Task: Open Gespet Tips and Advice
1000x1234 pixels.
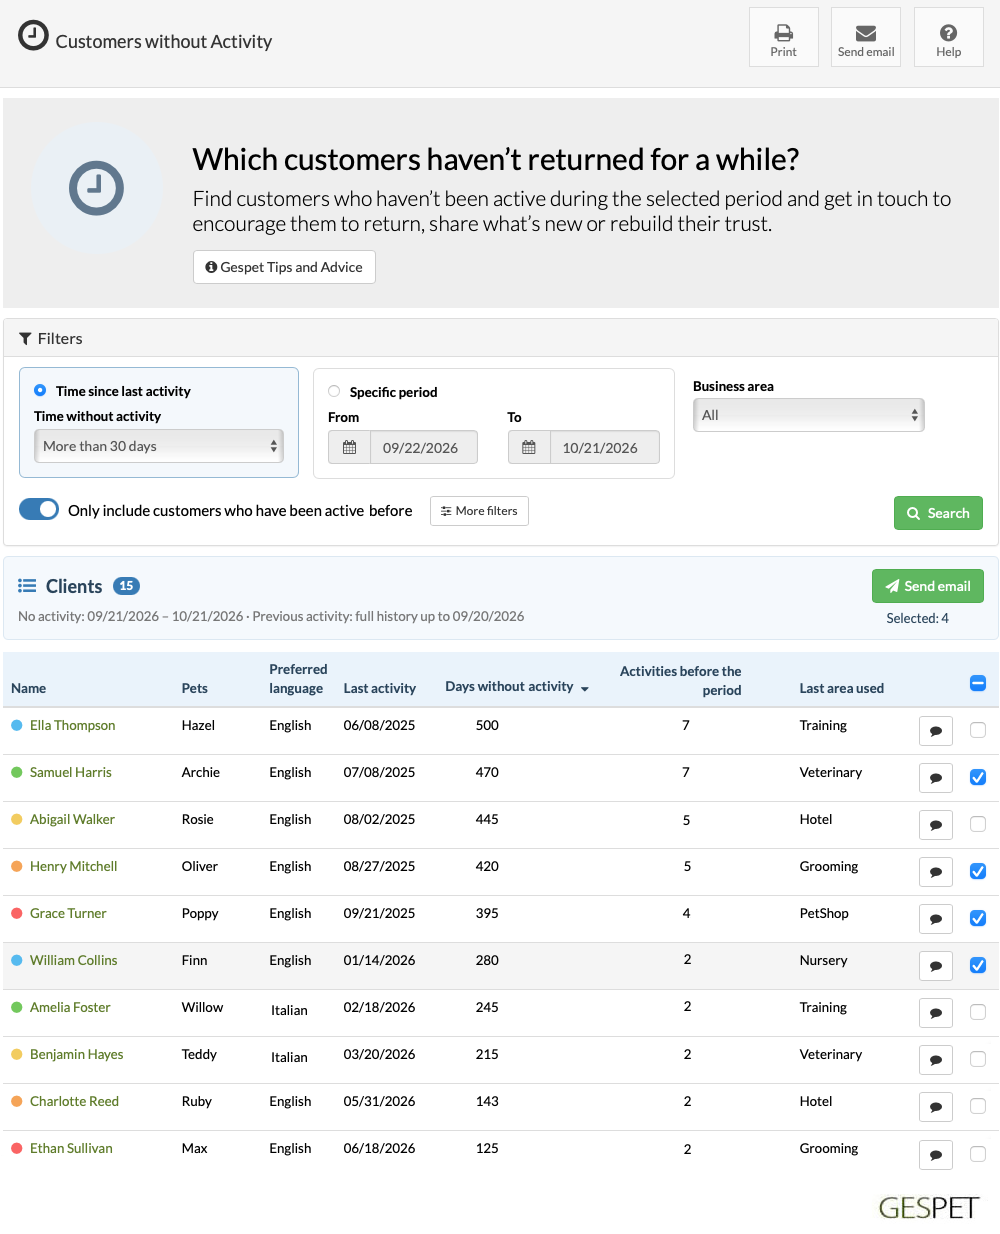Action: 284,267
